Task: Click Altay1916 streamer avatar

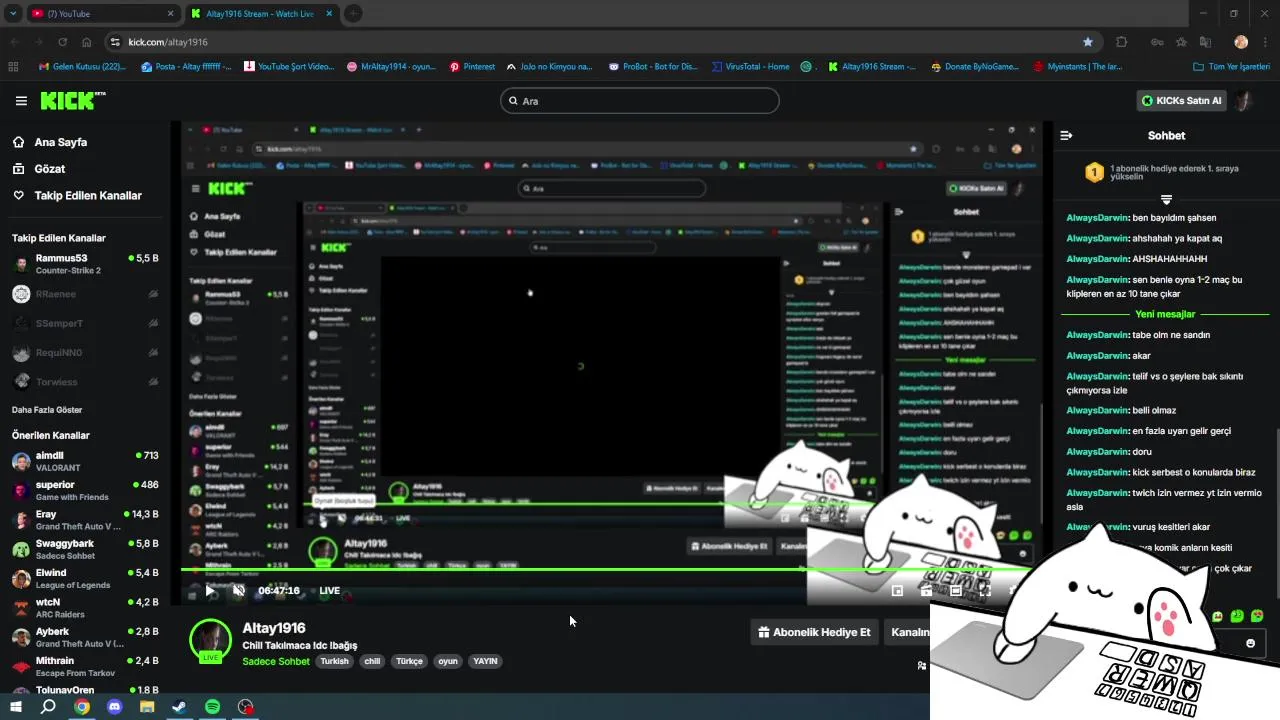Action: [x=210, y=640]
